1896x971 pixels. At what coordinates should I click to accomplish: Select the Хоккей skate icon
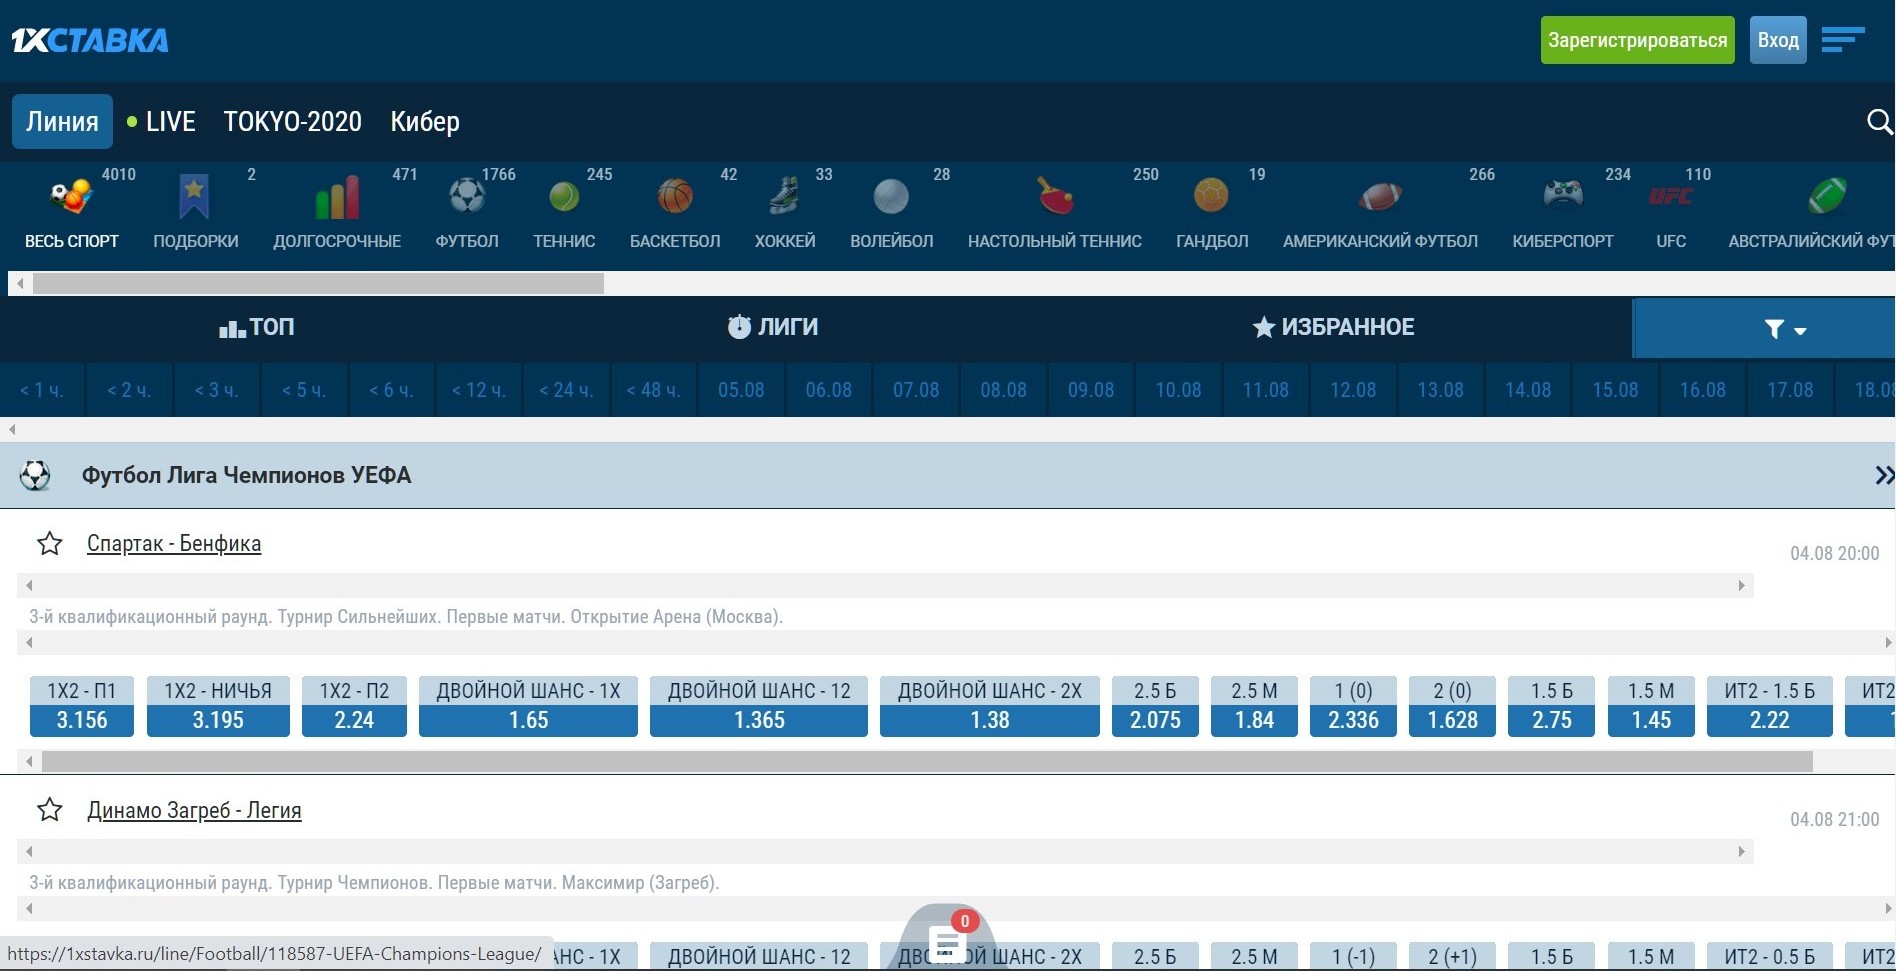pyautogui.click(x=785, y=196)
